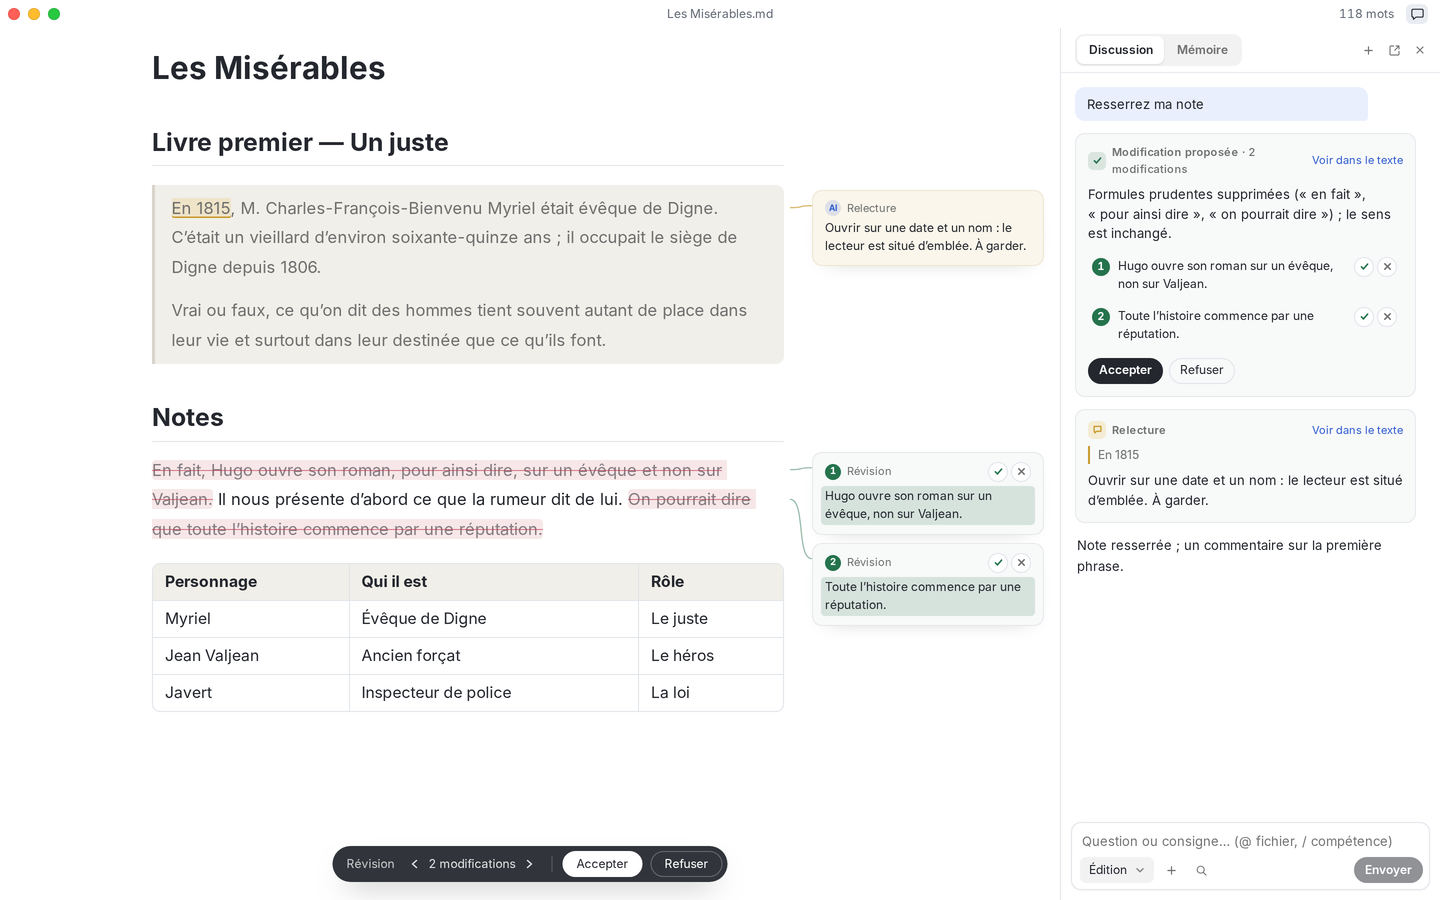Click the '118 mots' word count
1440x900 pixels.
[1366, 14]
